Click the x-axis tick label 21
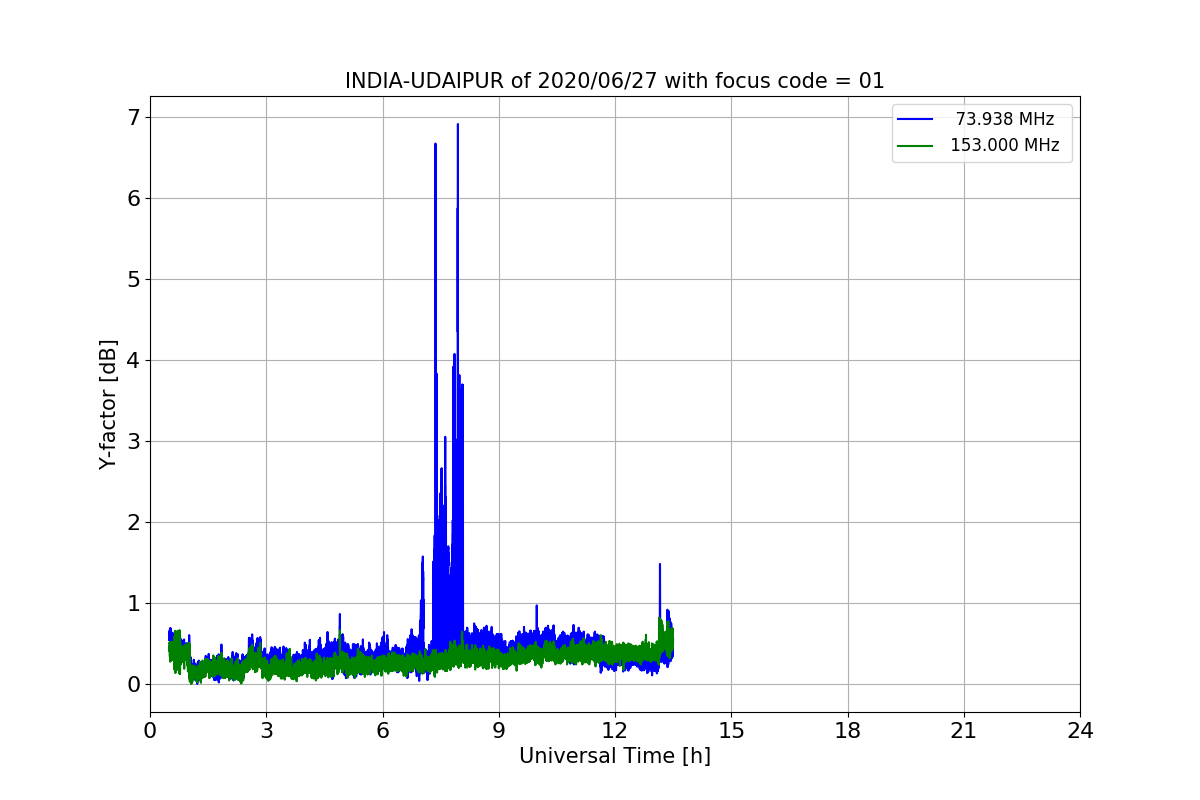Viewport: 1200px width, 800px height. pos(964,731)
